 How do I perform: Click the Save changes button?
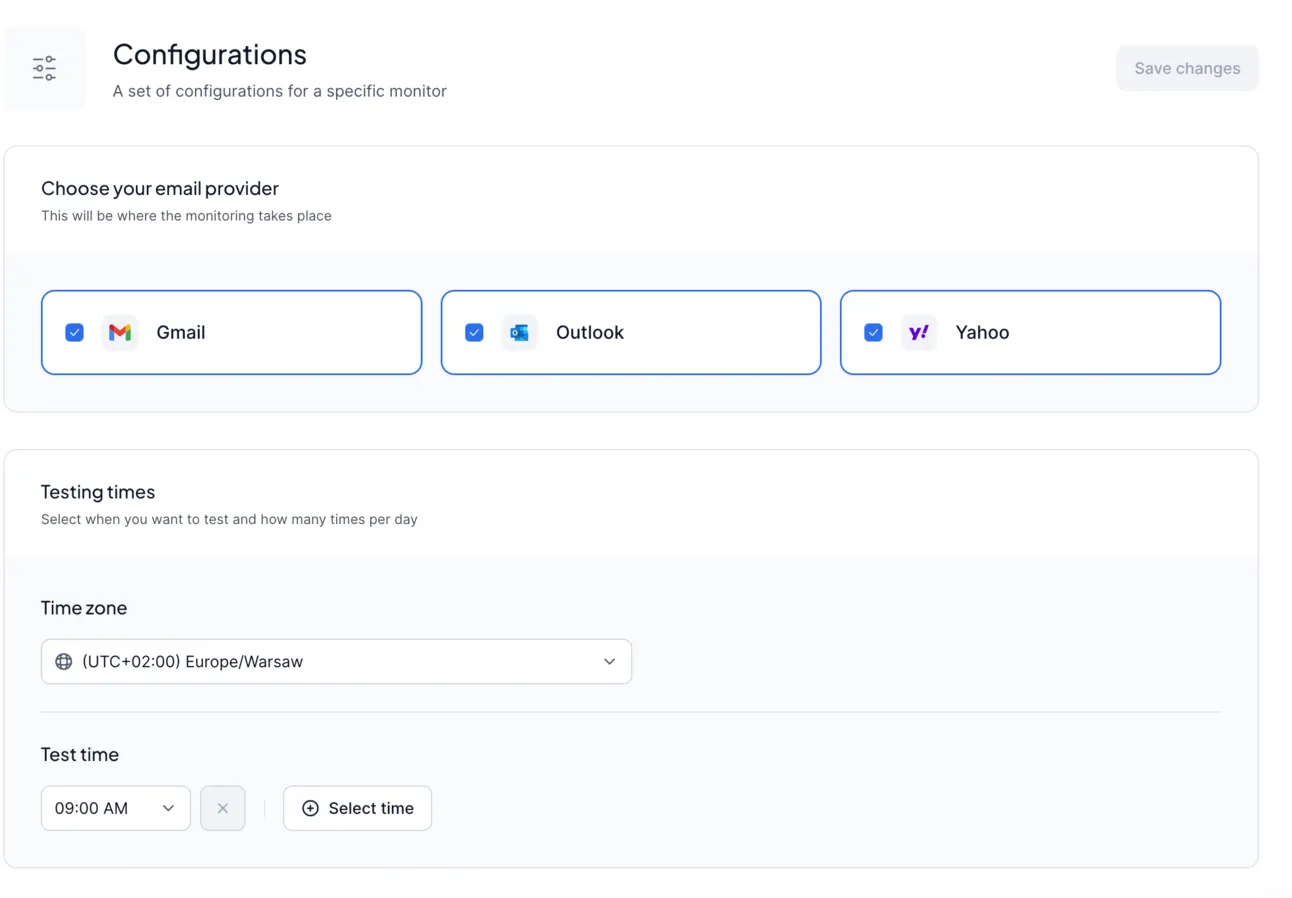coord(1187,68)
